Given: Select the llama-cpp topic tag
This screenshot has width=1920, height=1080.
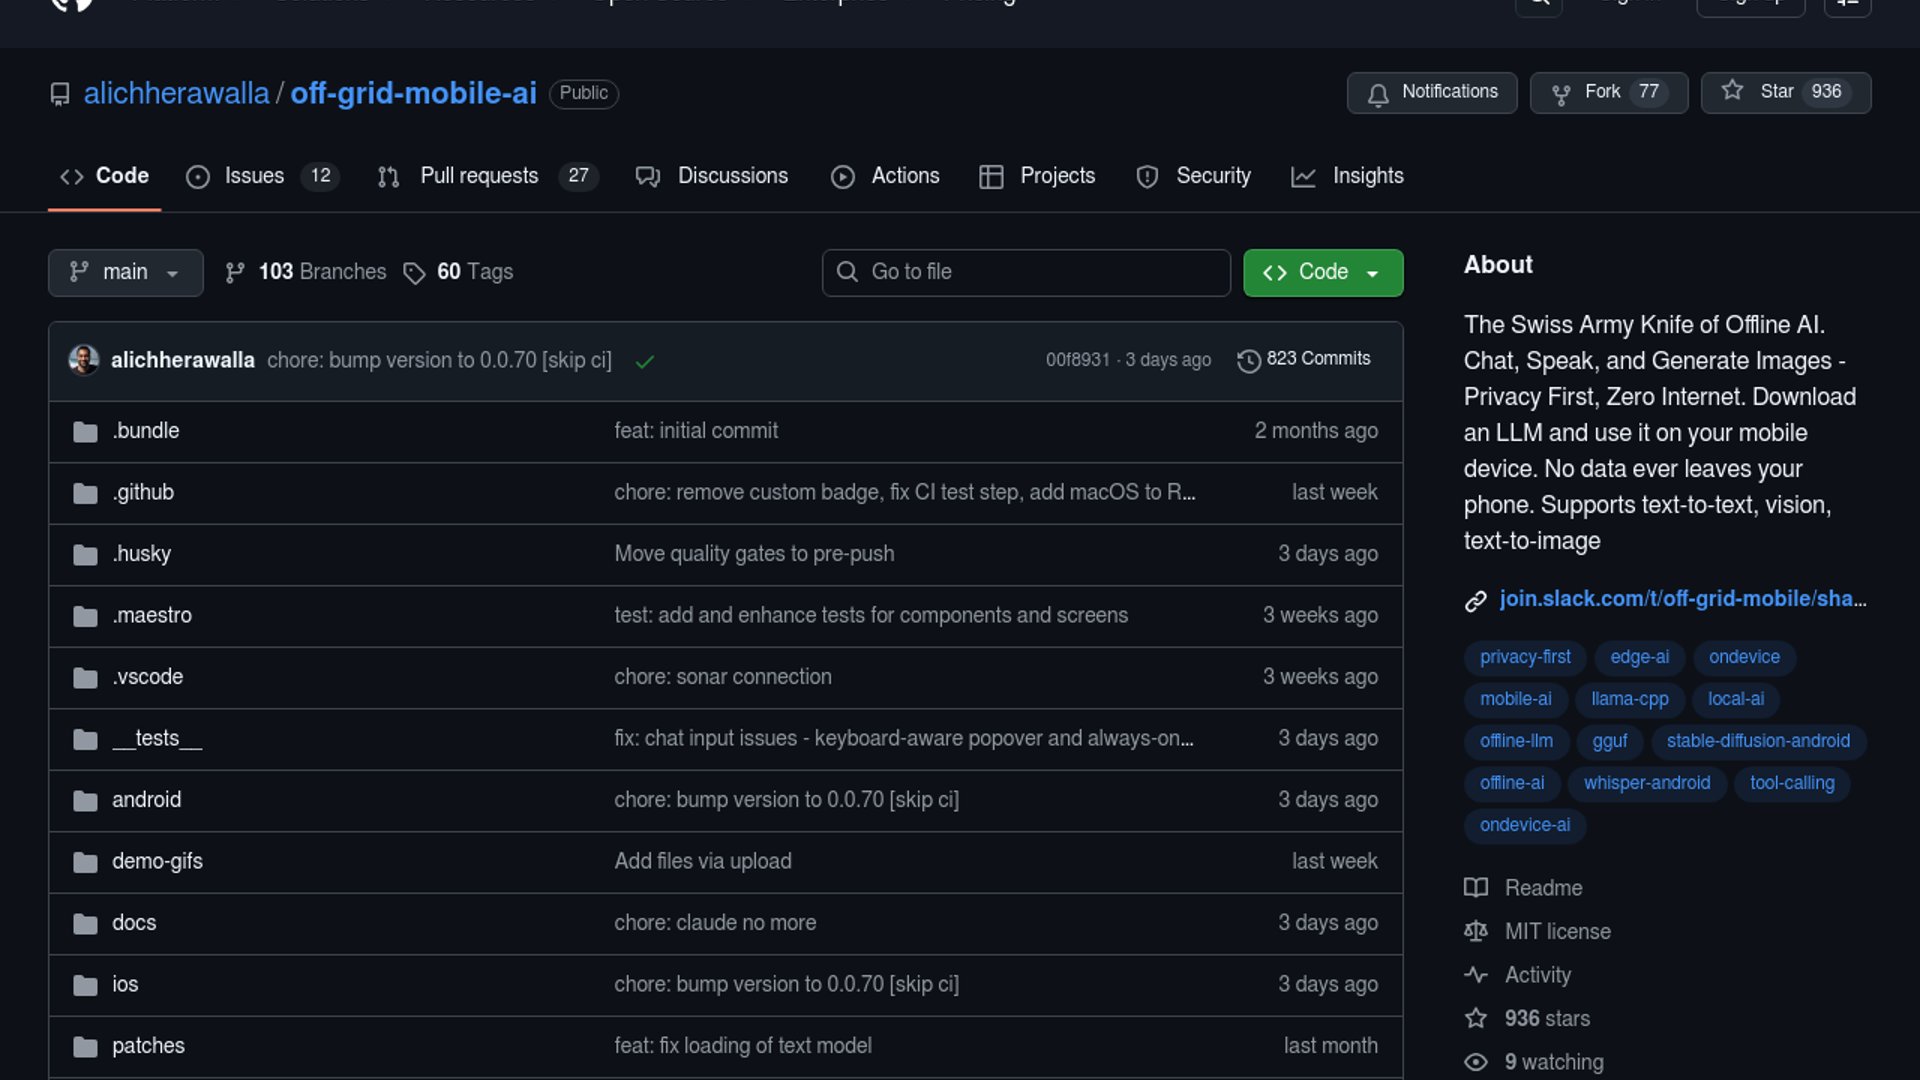Looking at the screenshot, I should point(1629,699).
